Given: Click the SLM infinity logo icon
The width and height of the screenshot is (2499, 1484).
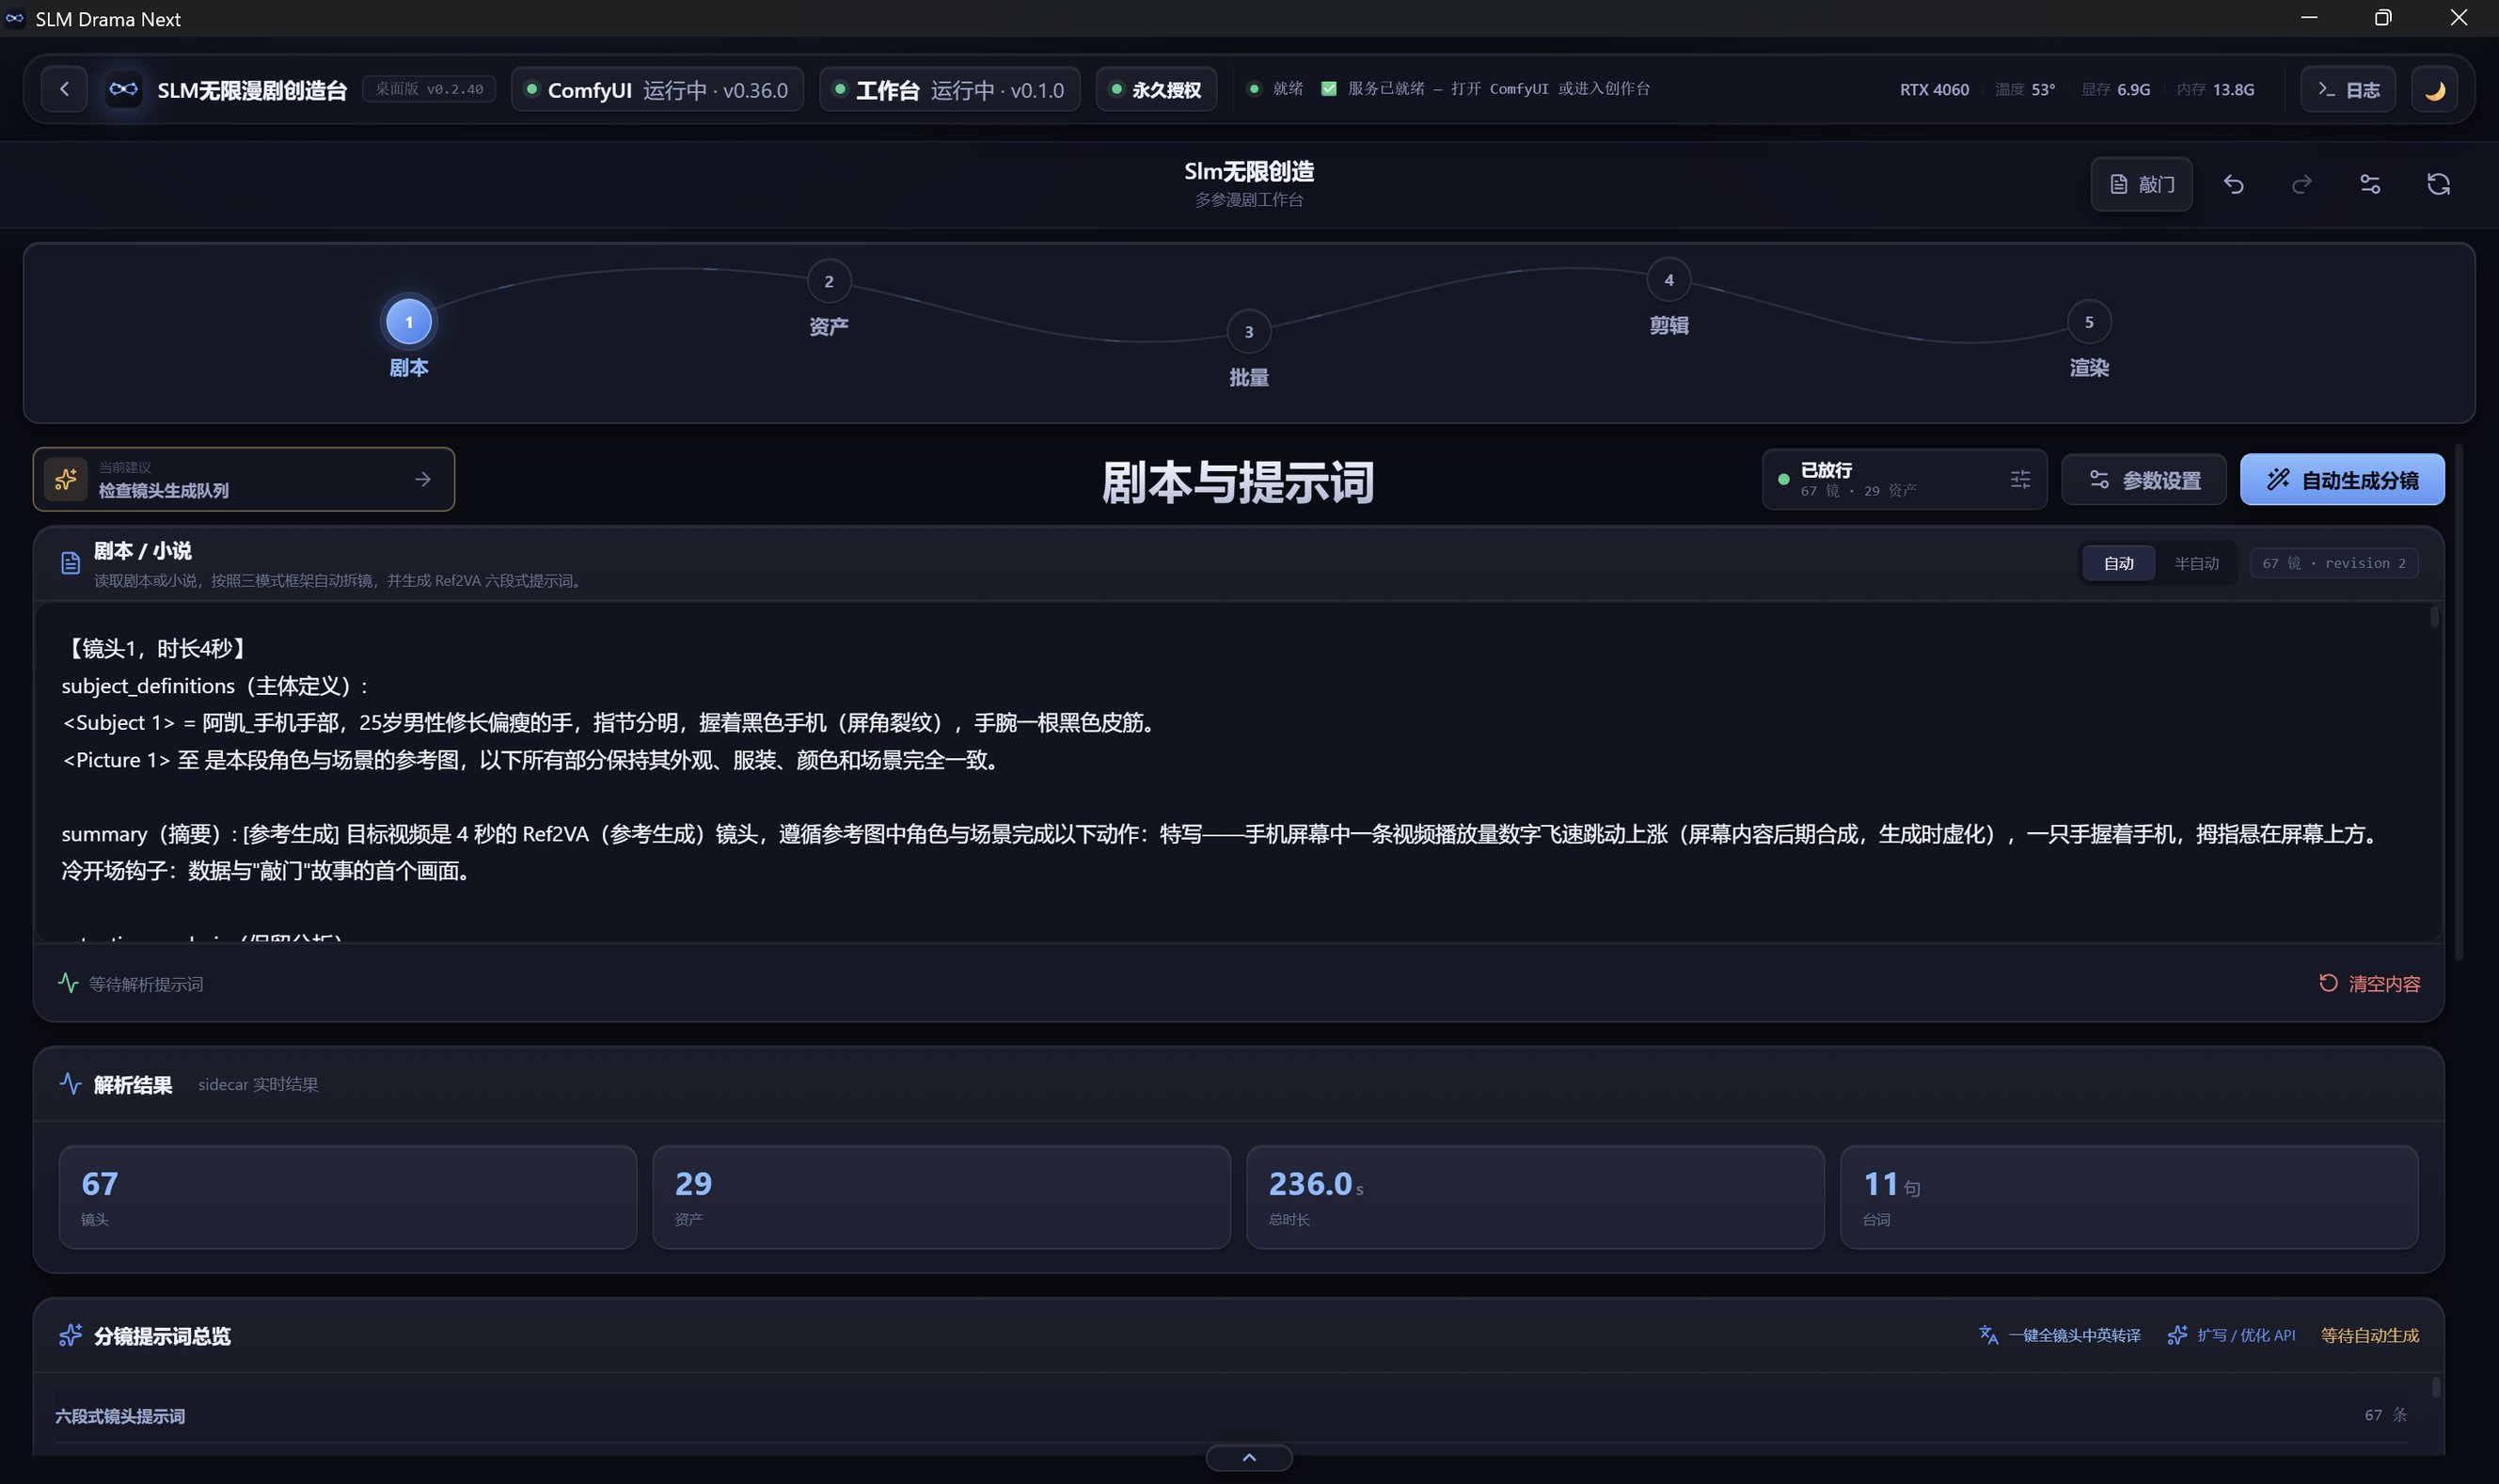Looking at the screenshot, I should tap(124, 89).
